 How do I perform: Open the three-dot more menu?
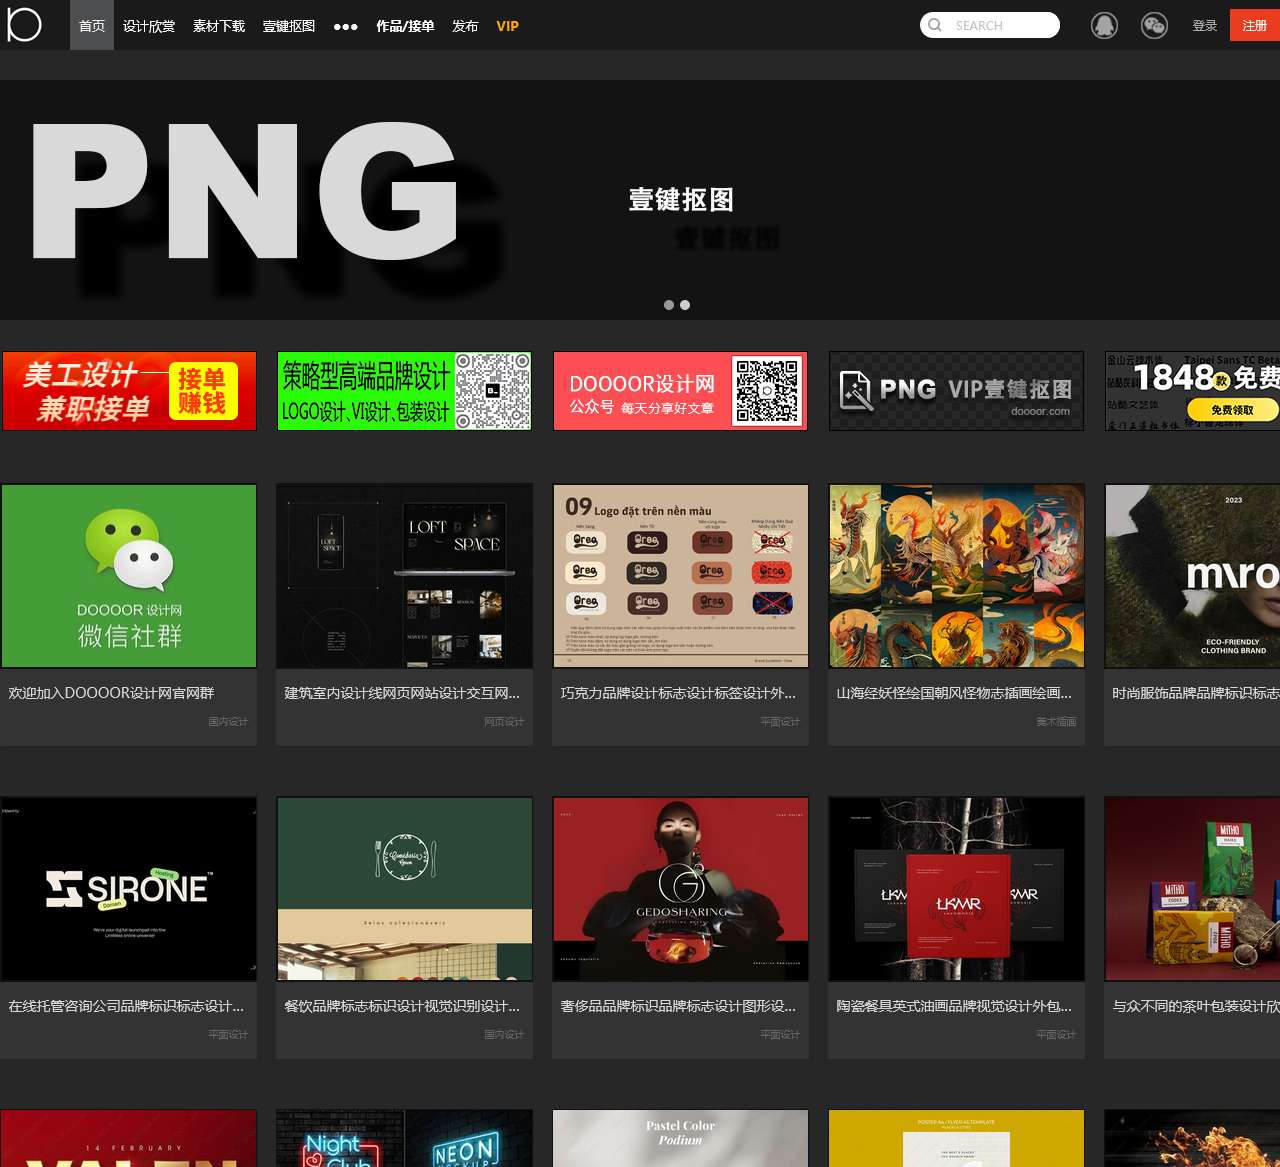coord(345,26)
